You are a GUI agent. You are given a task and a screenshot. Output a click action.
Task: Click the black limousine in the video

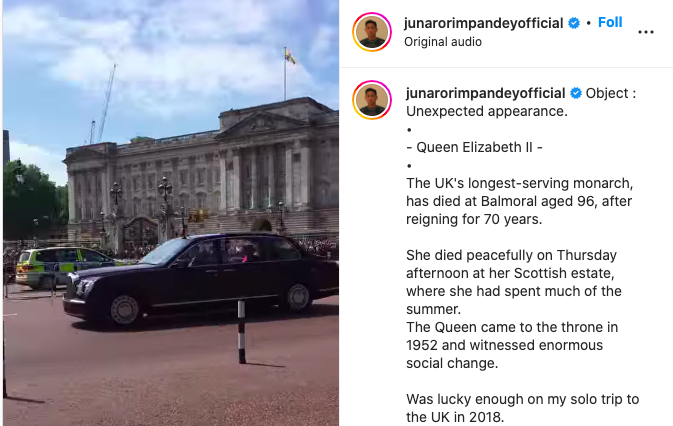202,279
